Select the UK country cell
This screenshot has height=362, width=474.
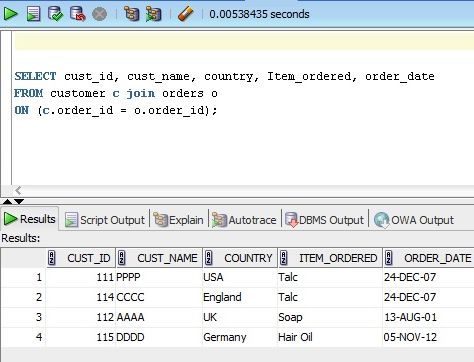pyautogui.click(x=240, y=317)
